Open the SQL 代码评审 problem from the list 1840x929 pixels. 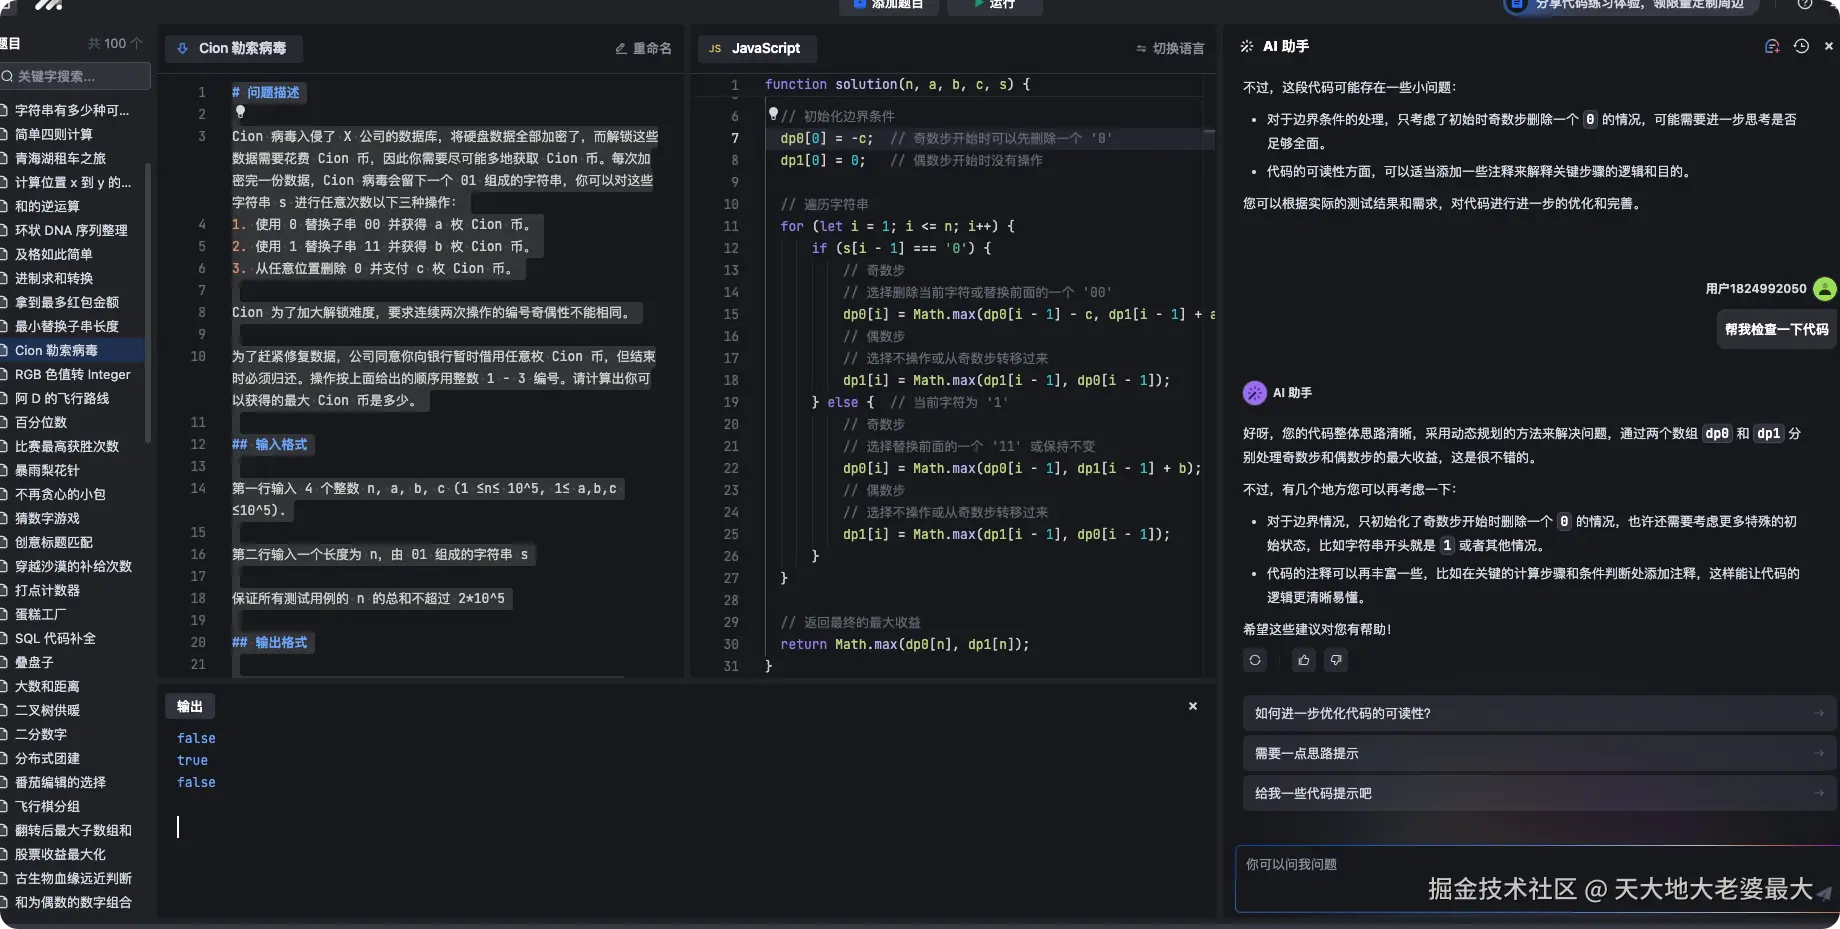54,638
